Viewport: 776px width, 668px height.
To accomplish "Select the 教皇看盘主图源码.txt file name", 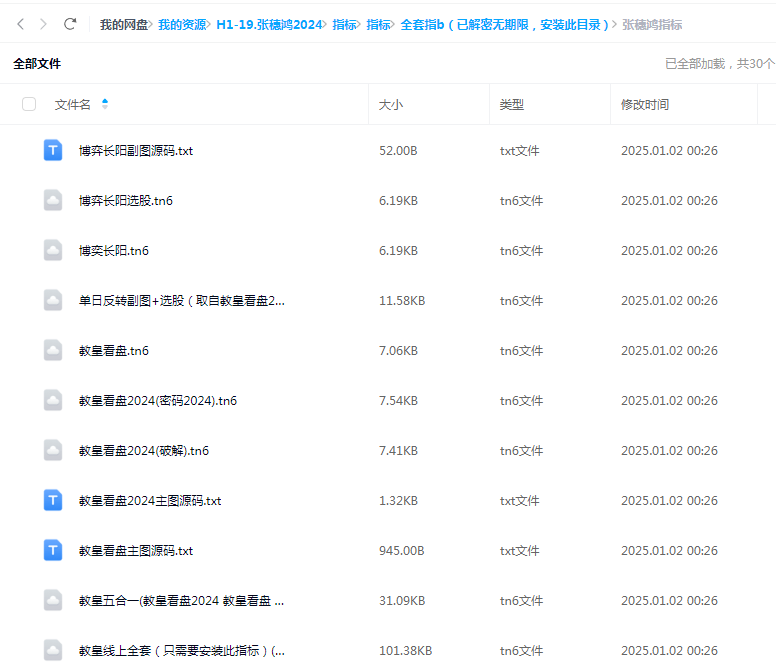I will coord(136,551).
